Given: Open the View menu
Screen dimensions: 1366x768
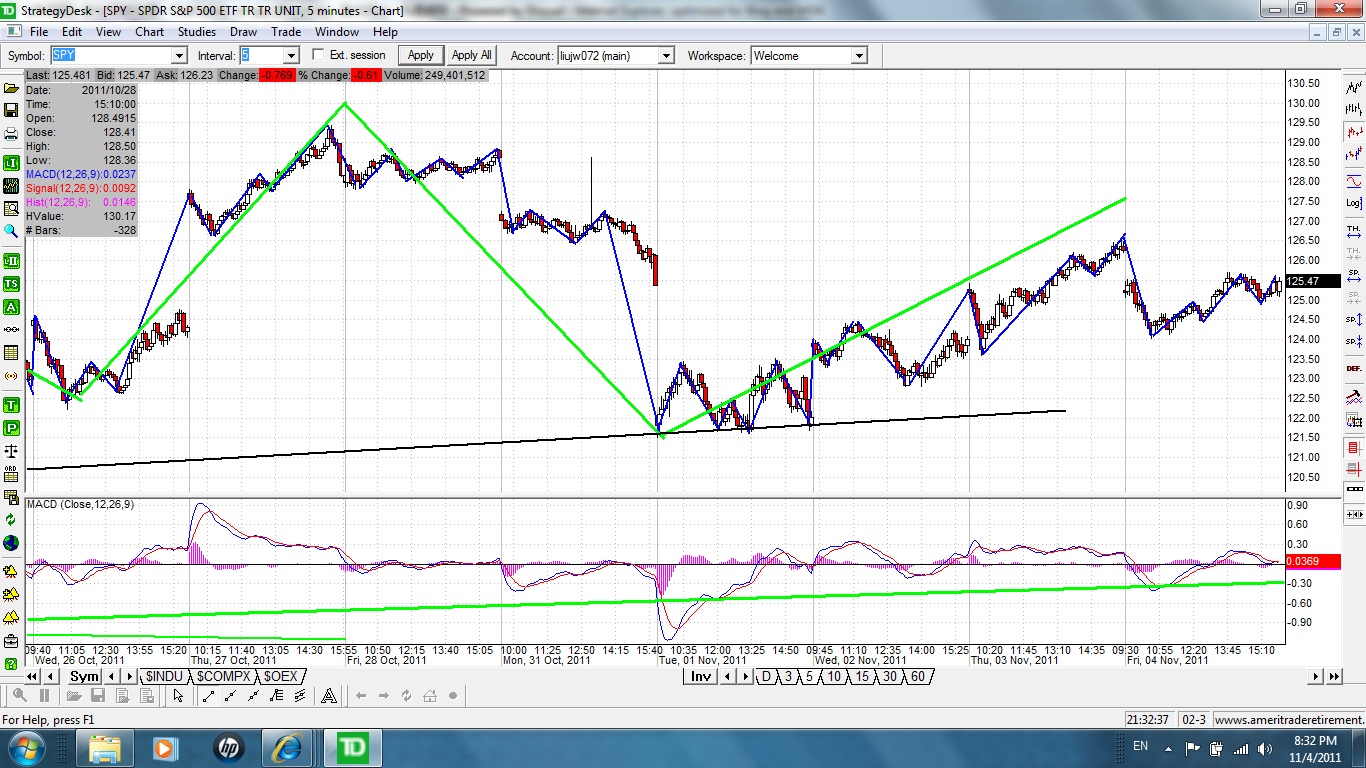Looking at the screenshot, I should pyautogui.click(x=109, y=32).
